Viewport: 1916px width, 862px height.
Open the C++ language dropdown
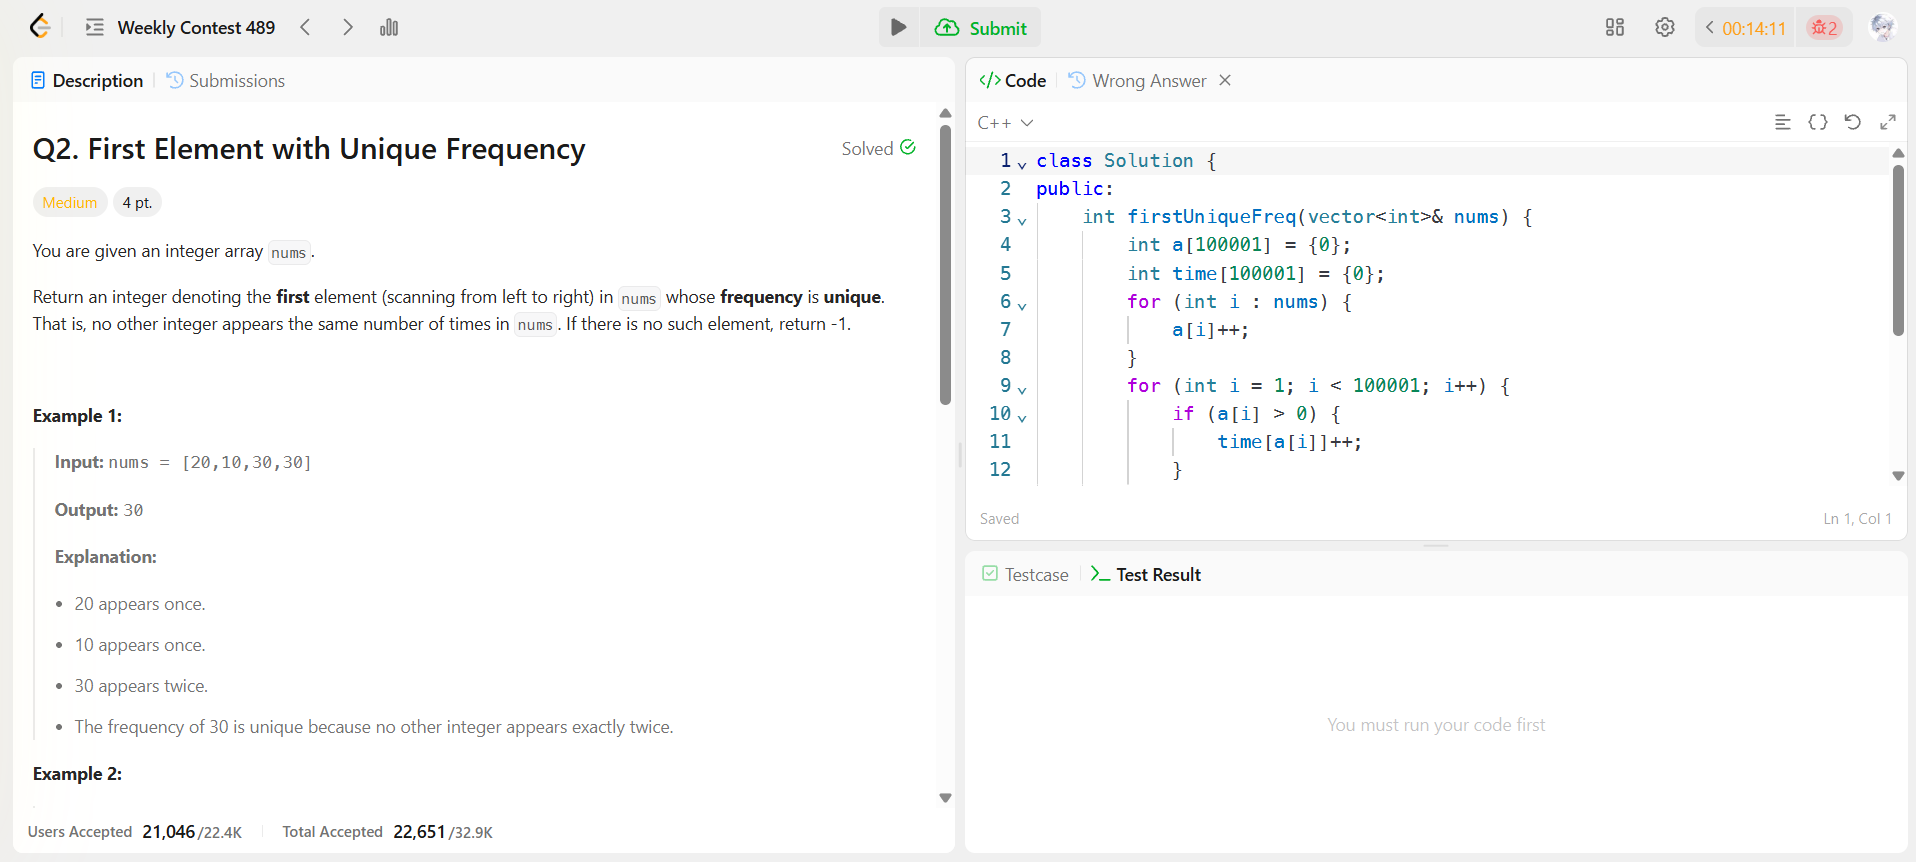point(1005,123)
